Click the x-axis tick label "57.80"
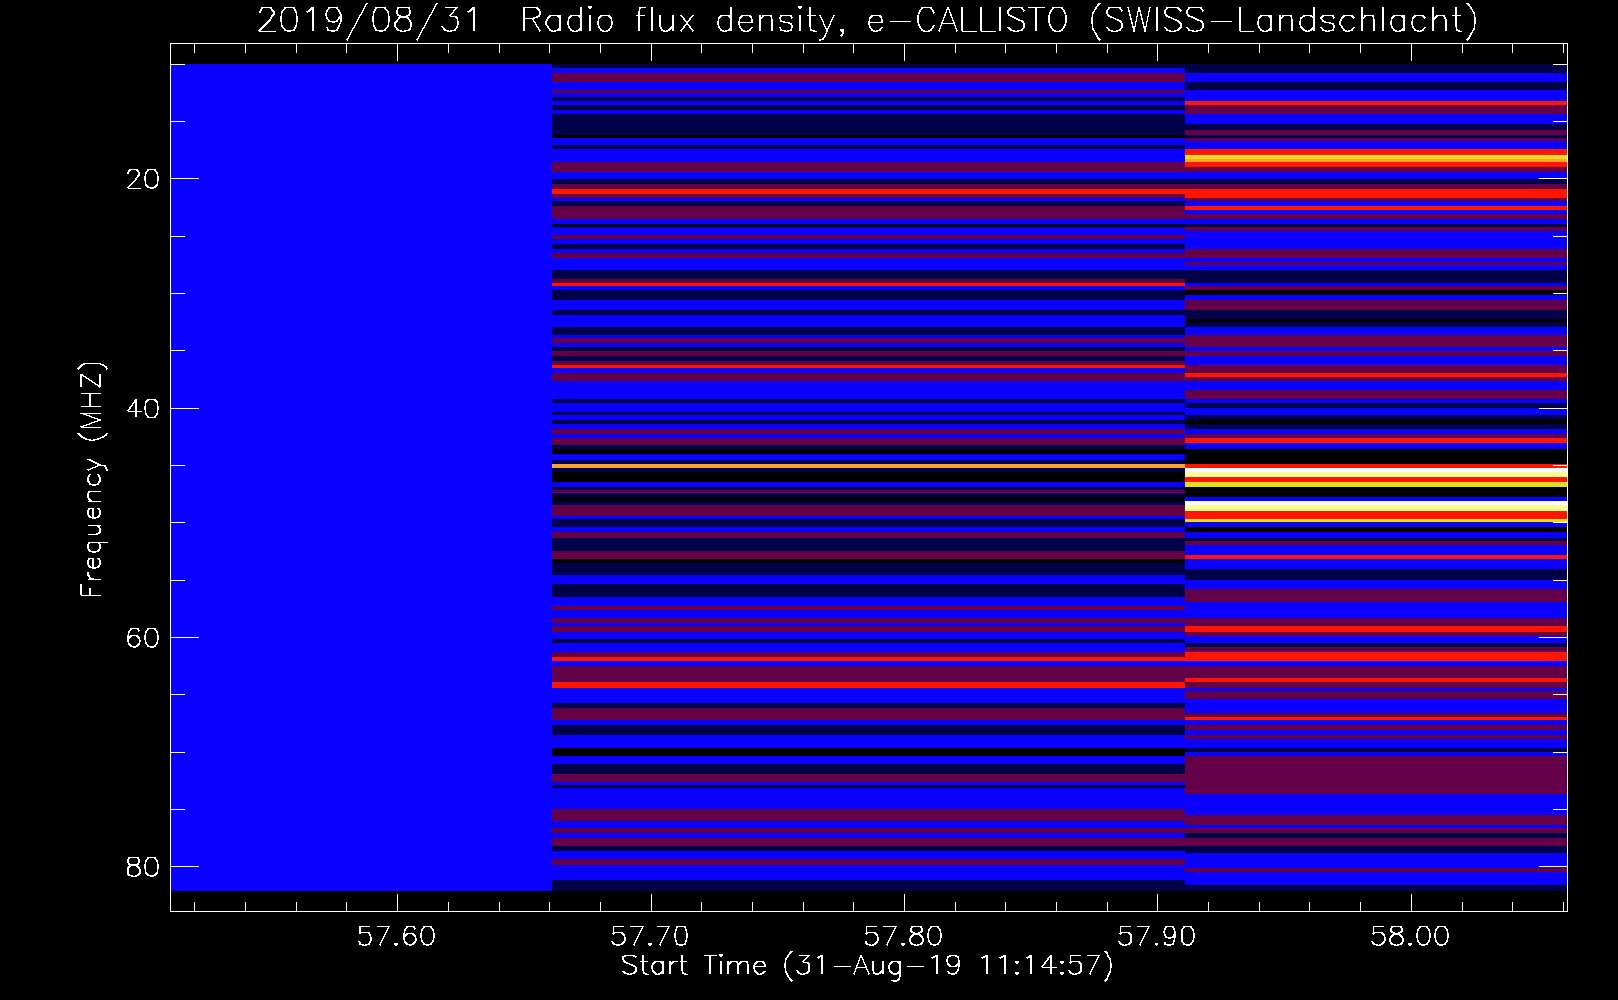The height and width of the screenshot is (1000, 1618). click(x=904, y=936)
